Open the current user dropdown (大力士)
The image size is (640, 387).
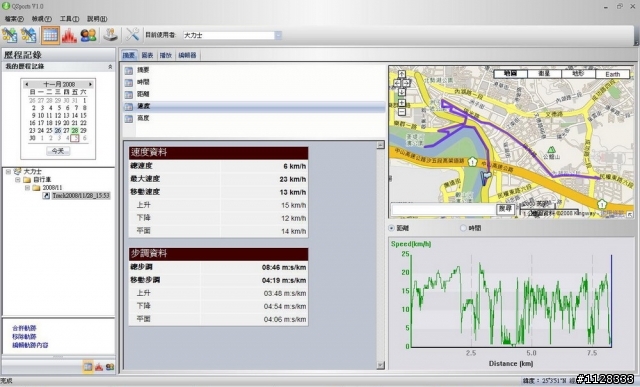click(278, 36)
